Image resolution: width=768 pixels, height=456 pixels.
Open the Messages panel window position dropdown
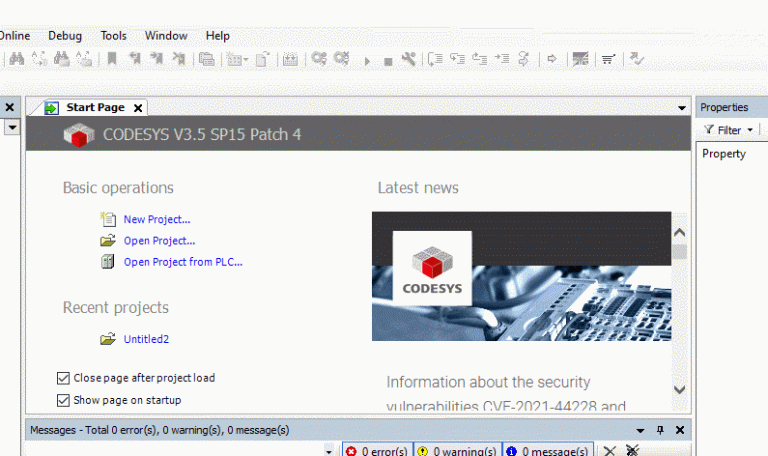pos(640,430)
